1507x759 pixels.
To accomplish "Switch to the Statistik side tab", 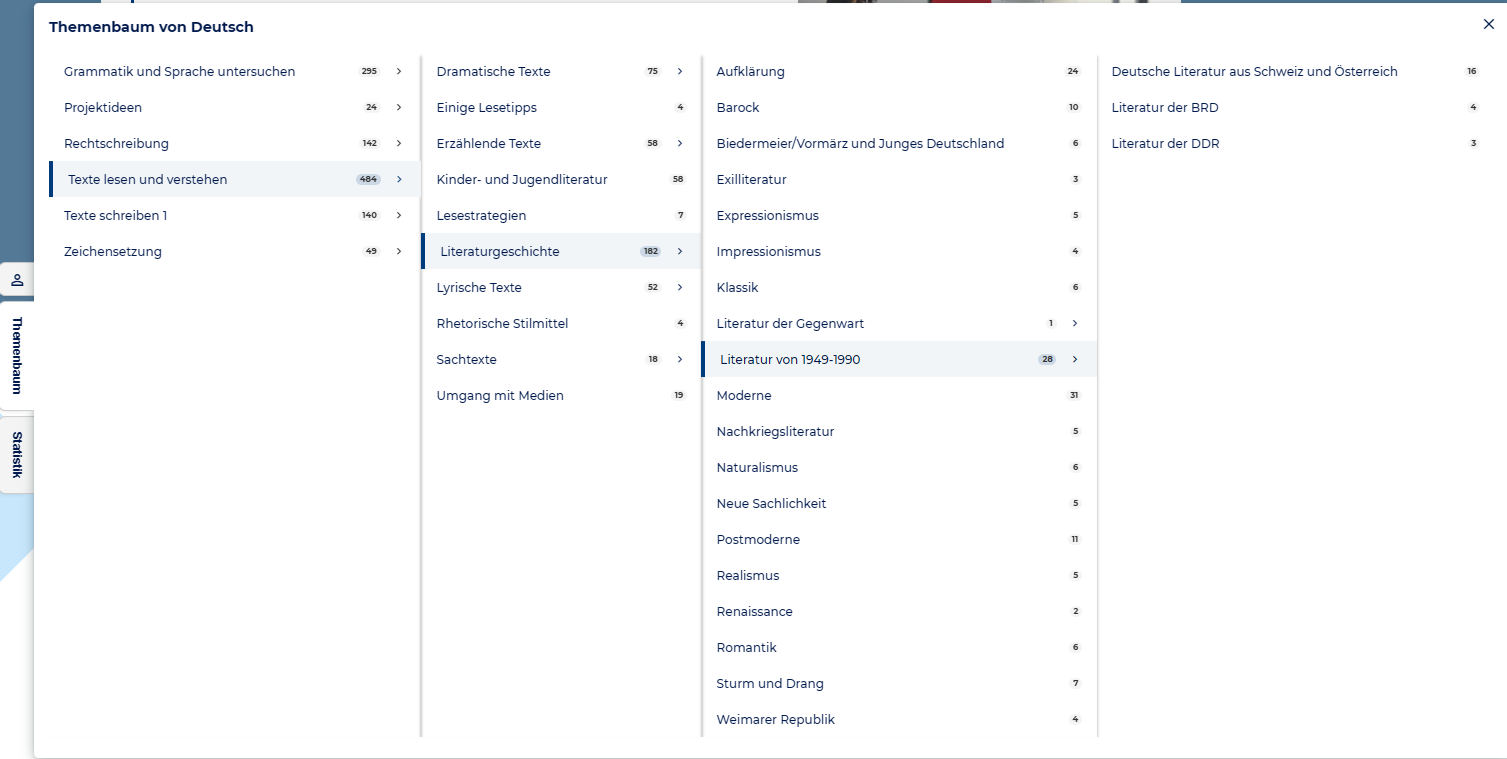I will click(x=16, y=455).
